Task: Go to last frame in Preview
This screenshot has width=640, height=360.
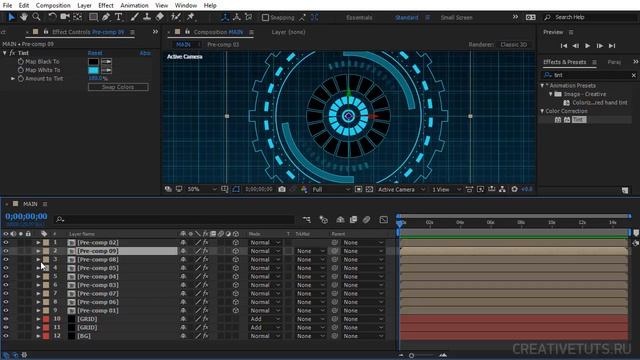Action: point(612,46)
